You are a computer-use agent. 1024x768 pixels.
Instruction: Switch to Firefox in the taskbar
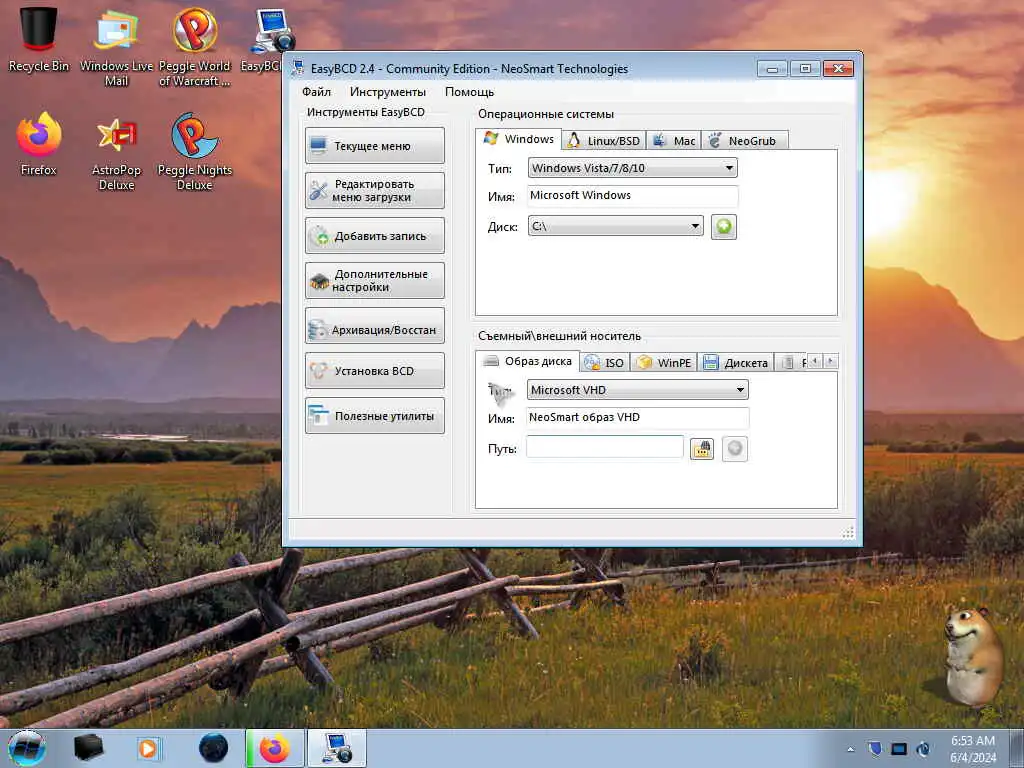point(274,748)
